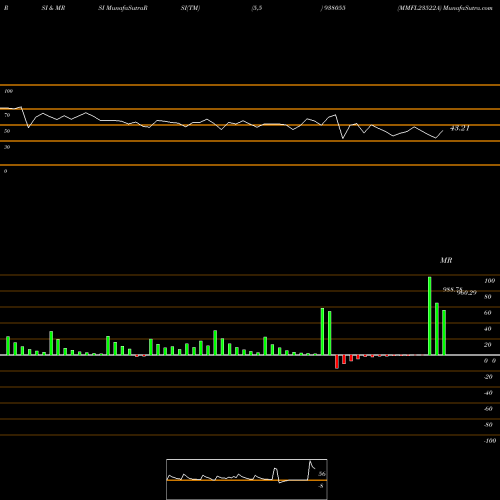This screenshot has height=500, width=500.
Task: Click the MR axis label '-20'
Action: click(488, 377)
